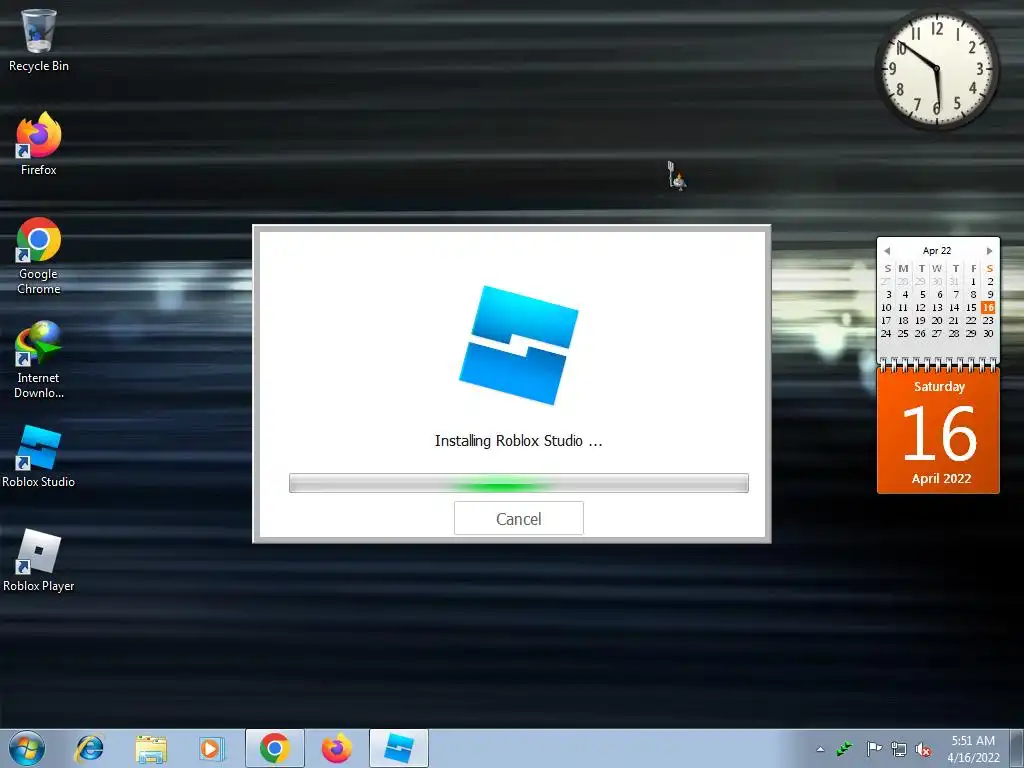
Task: Select highlighted date 16 in calendar grid
Action: click(988, 308)
